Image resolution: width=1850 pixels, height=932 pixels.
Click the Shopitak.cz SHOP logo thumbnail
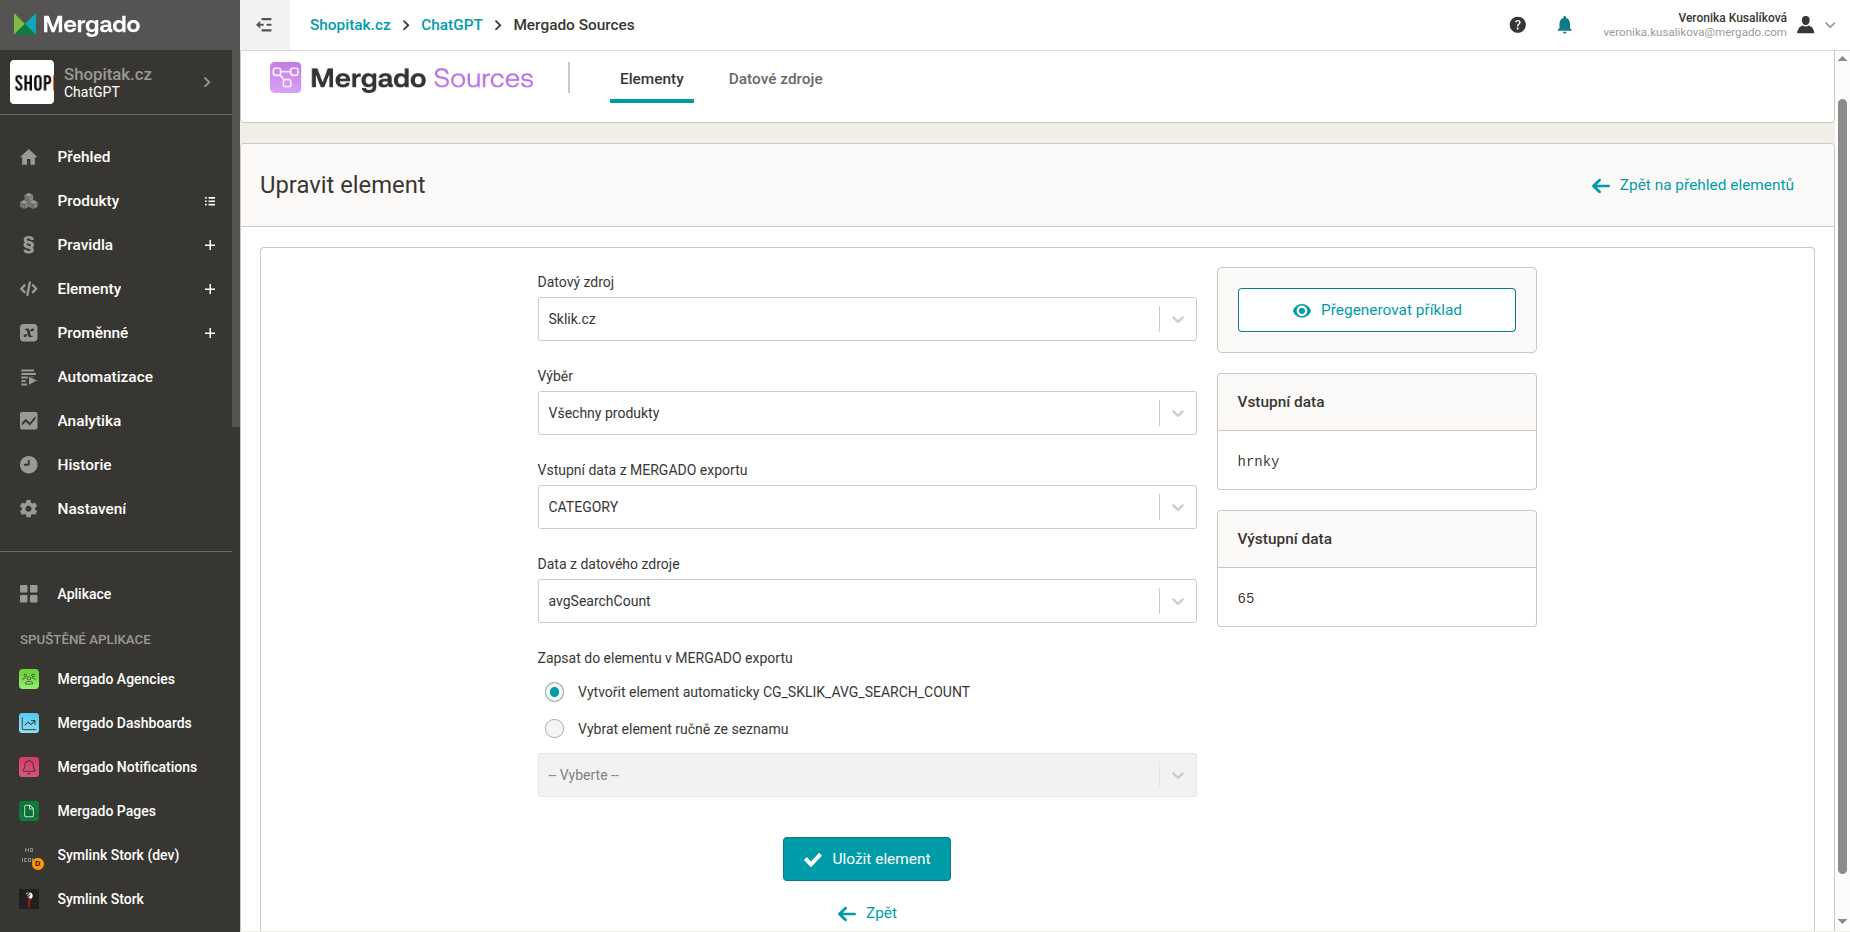click(32, 82)
